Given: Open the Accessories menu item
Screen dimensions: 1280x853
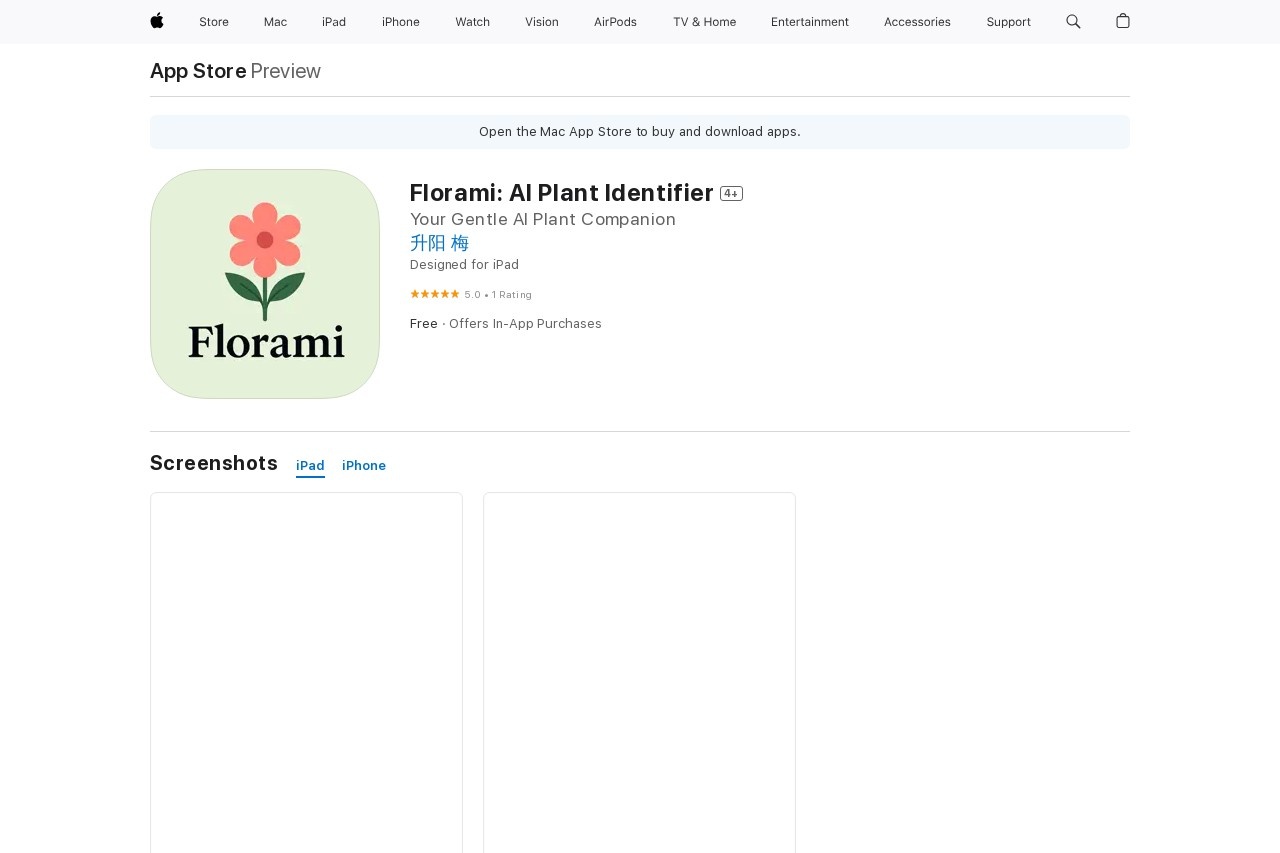Looking at the screenshot, I should pos(917,22).
